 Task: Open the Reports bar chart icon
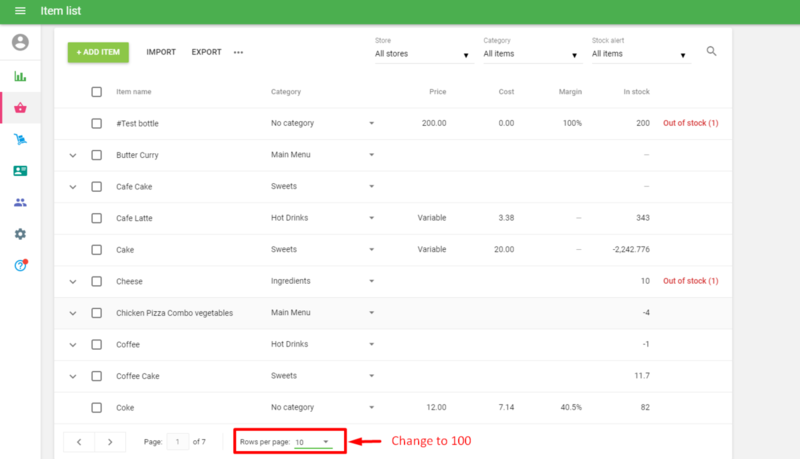pyautogui.click(x=20, y=76)
